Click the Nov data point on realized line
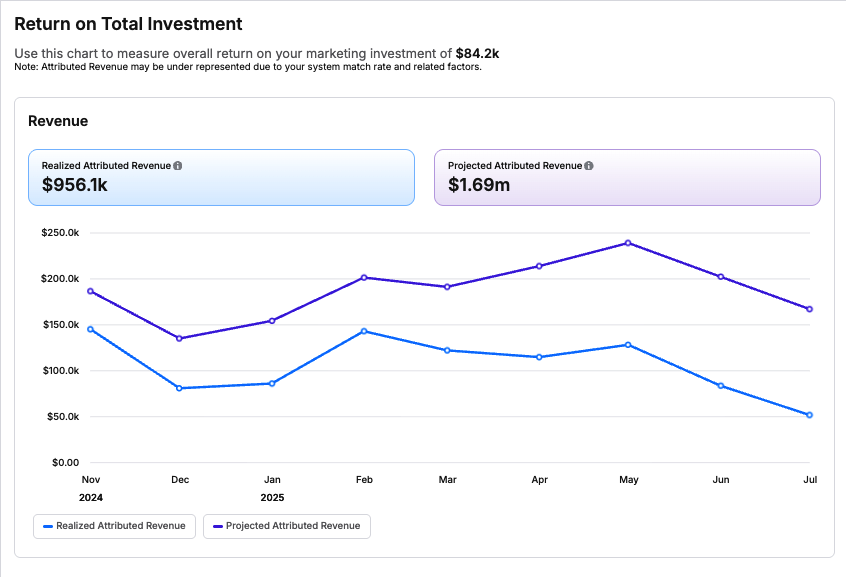 [x=91, y=329]
